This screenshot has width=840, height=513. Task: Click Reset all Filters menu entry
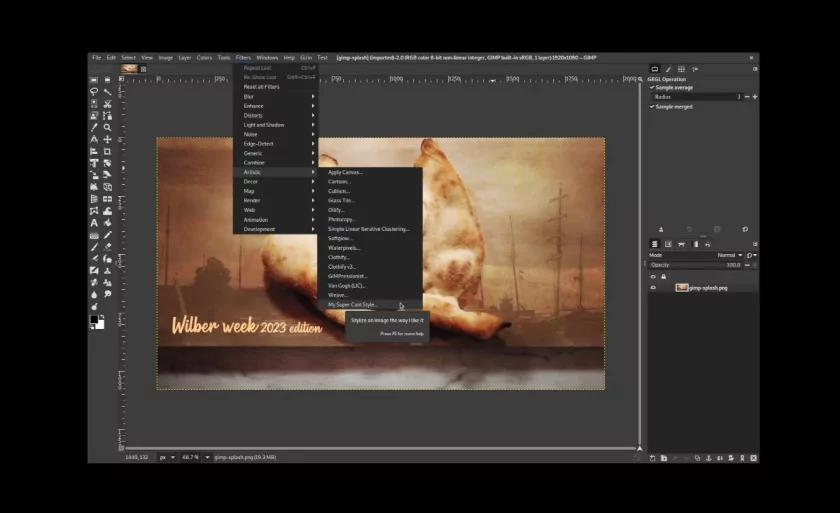click(x=262, y=87)
